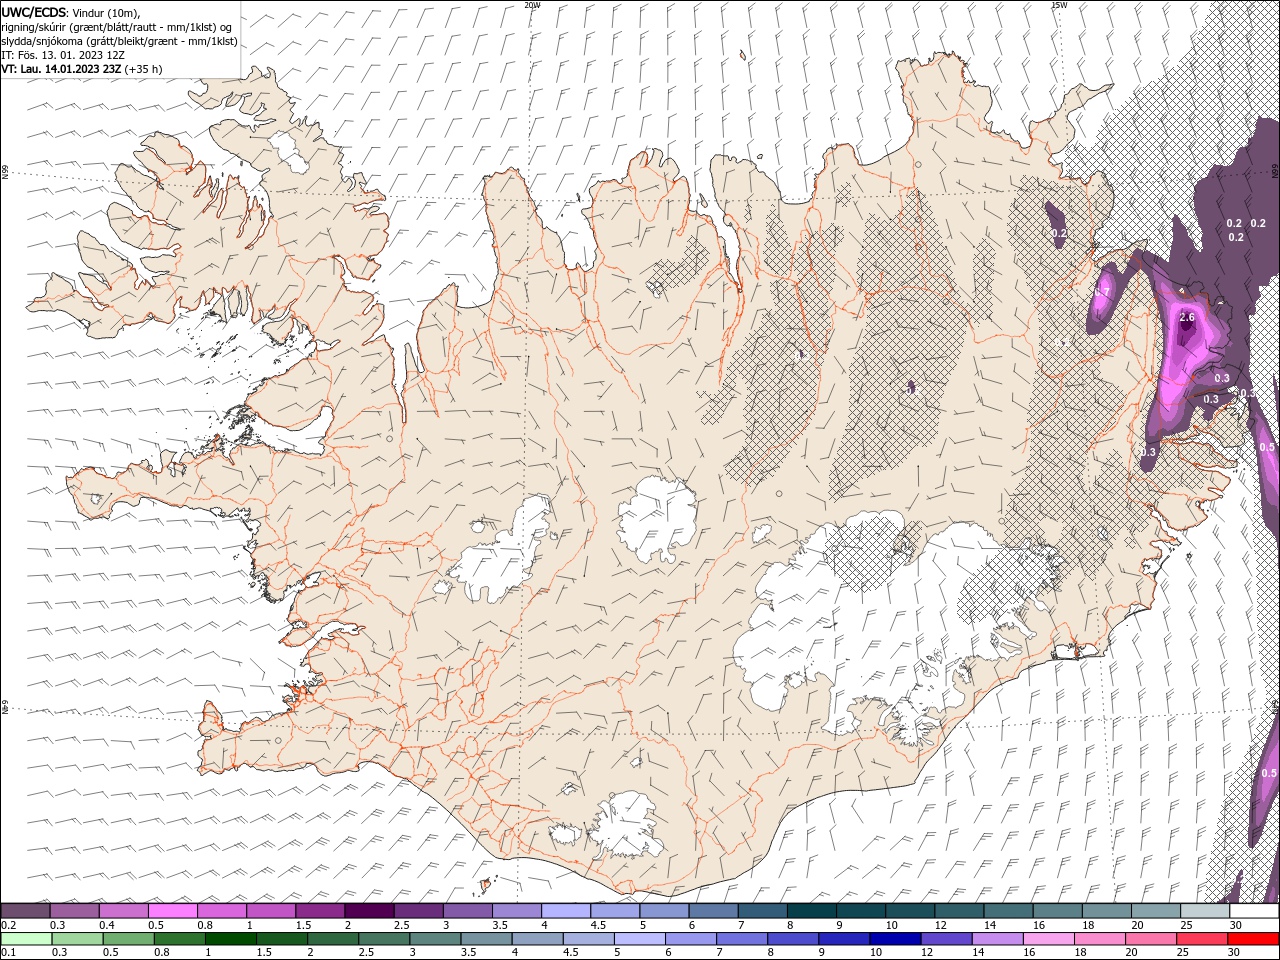Pick lower rain legend swatch between 0.1 and 0.3
The image size is (1280, 960).
[27, 938]
